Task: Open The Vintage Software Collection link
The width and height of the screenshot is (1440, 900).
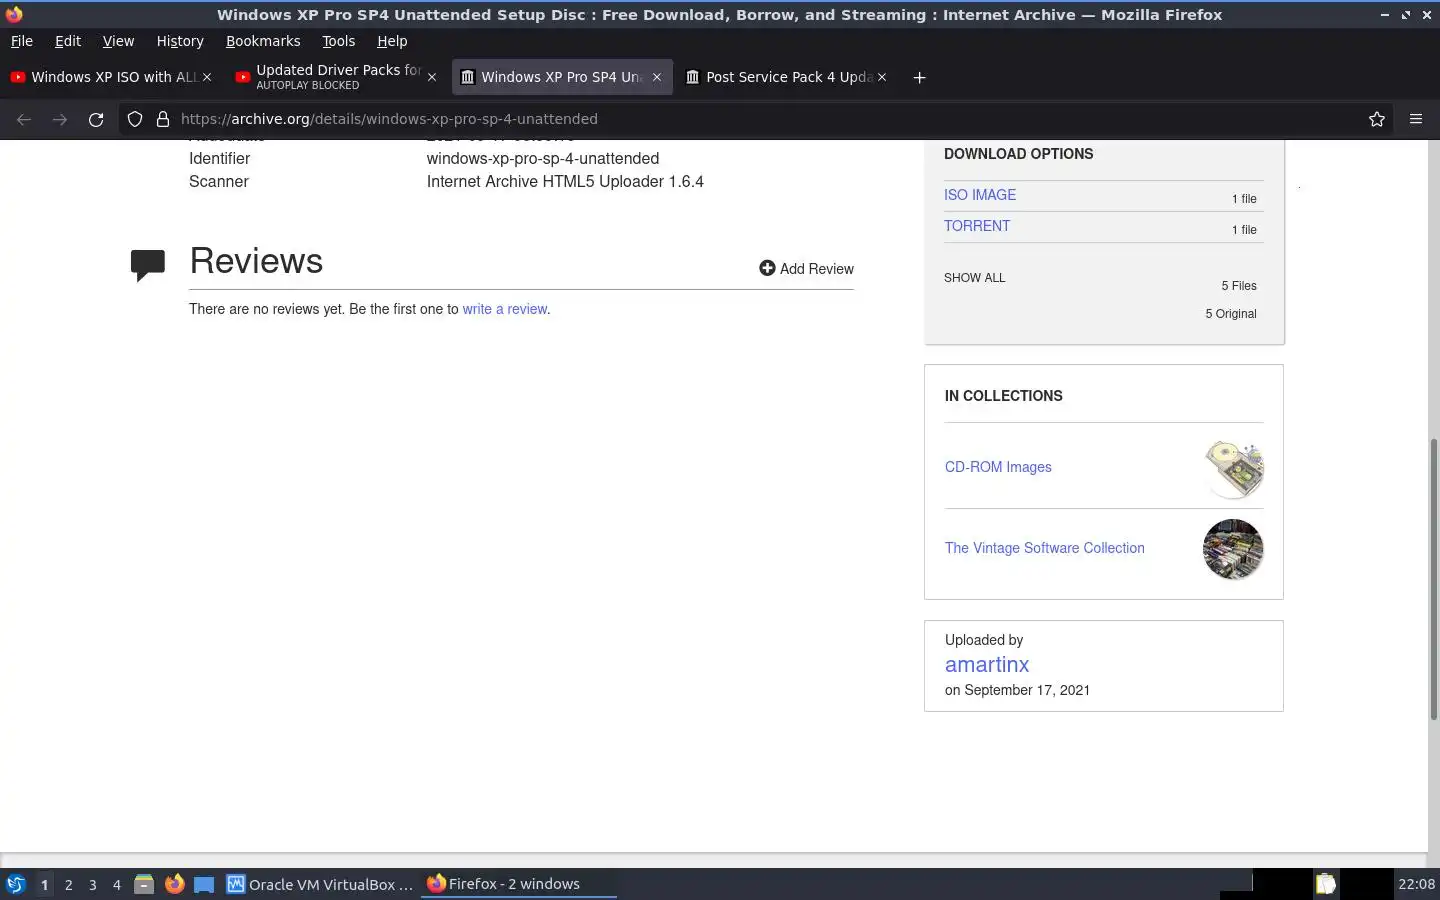Action: pos(1045,548)
